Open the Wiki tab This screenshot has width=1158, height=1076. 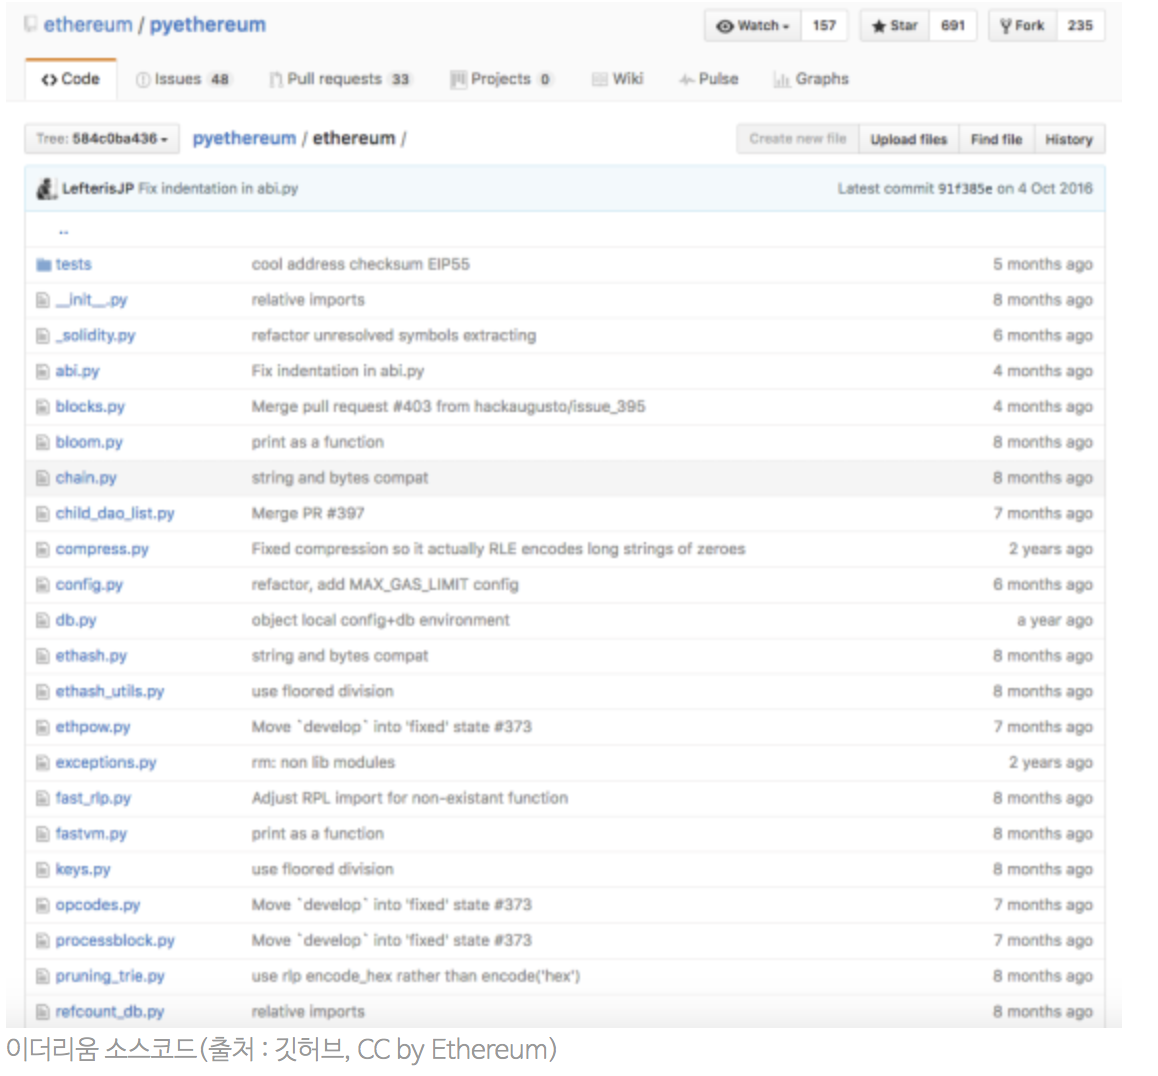point(618,79)
